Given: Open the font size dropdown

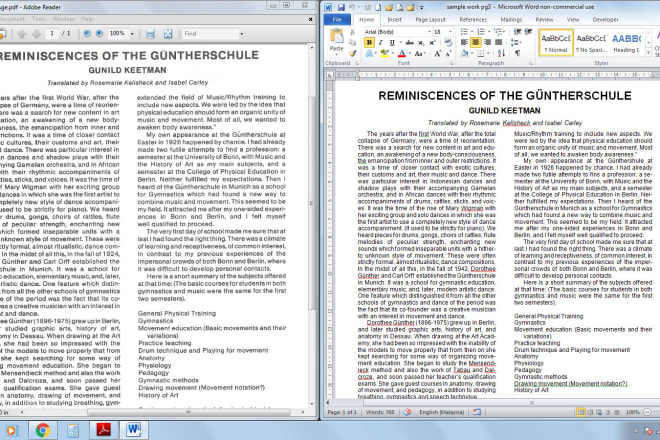Looking at the screenshot, I should pos(450,32).
